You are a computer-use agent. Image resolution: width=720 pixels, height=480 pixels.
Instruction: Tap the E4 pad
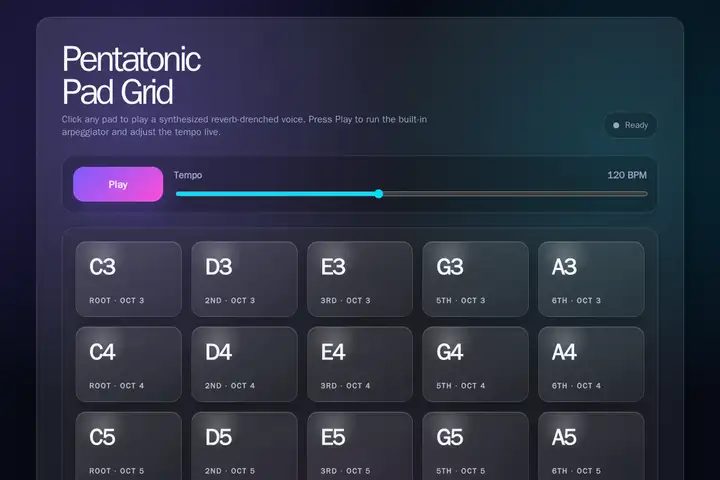click(x=360, y=364)
